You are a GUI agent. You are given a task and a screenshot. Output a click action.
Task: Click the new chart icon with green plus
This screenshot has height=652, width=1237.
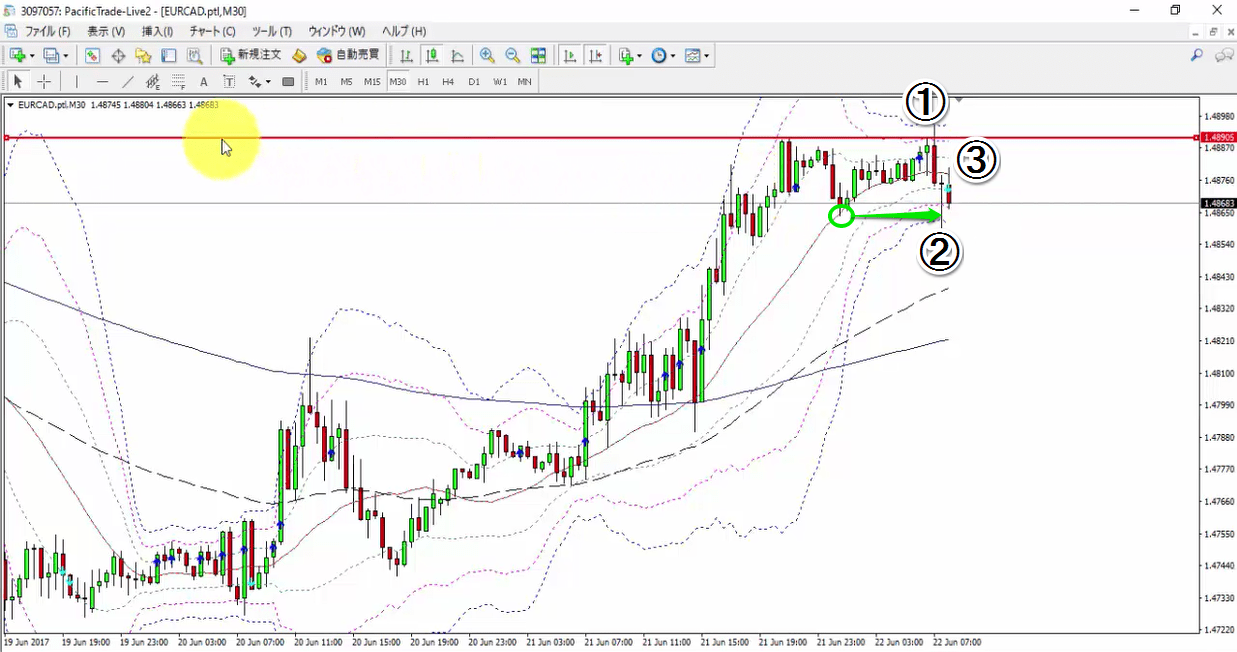coord(17,56)
